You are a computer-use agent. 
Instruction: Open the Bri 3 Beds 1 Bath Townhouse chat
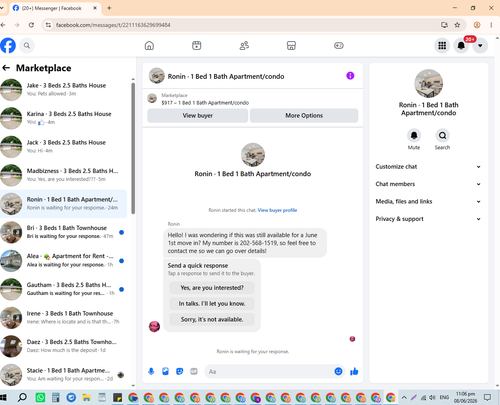[x=63, y=232]
